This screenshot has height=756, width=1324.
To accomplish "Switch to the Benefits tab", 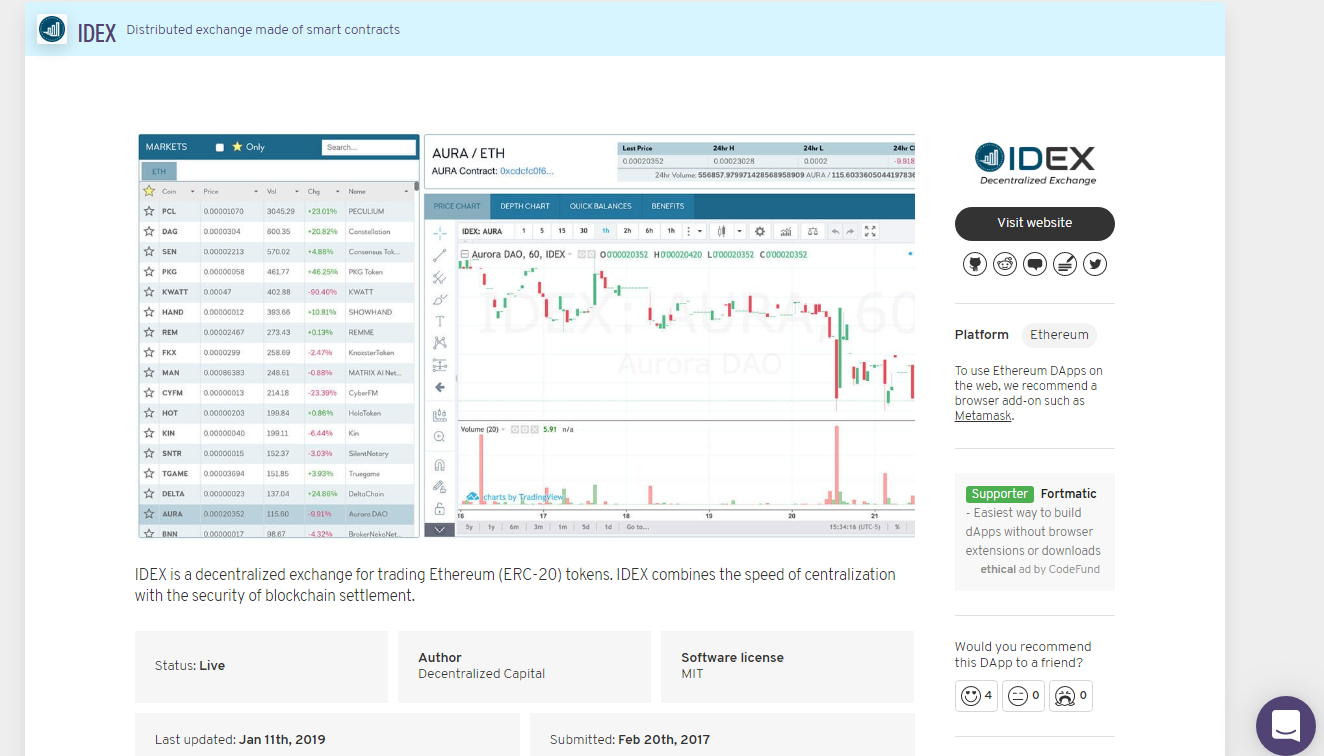I will coord(668,206).
